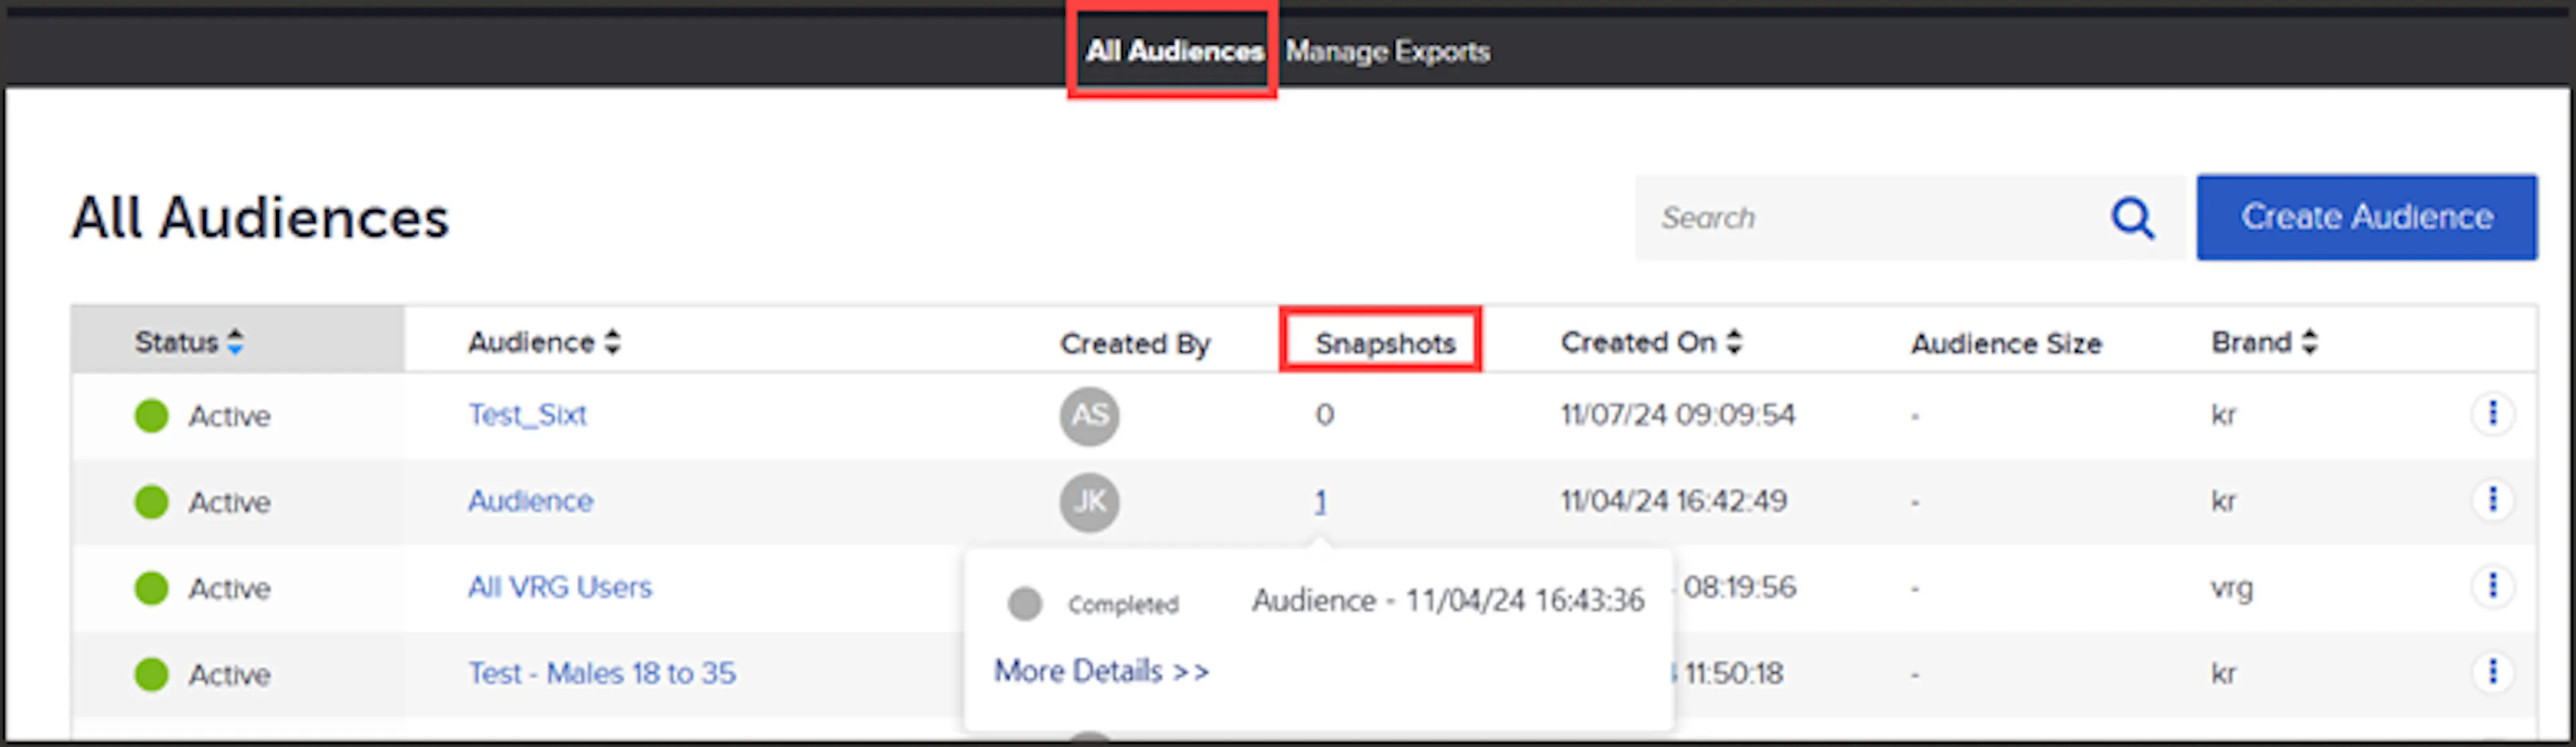Image resolution: width=2576 pixels, height=747 pixels.
Task: Open the Test_Sixt audience link
Action: point(527,415)
